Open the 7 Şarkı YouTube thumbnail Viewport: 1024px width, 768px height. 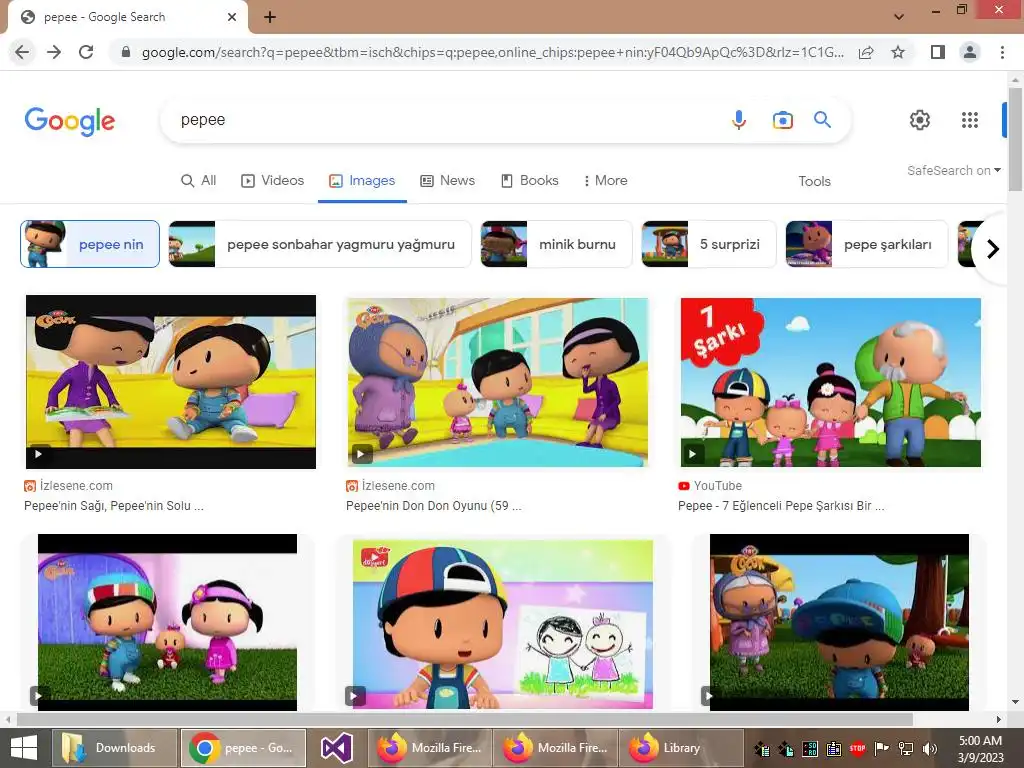coord(831,382)
